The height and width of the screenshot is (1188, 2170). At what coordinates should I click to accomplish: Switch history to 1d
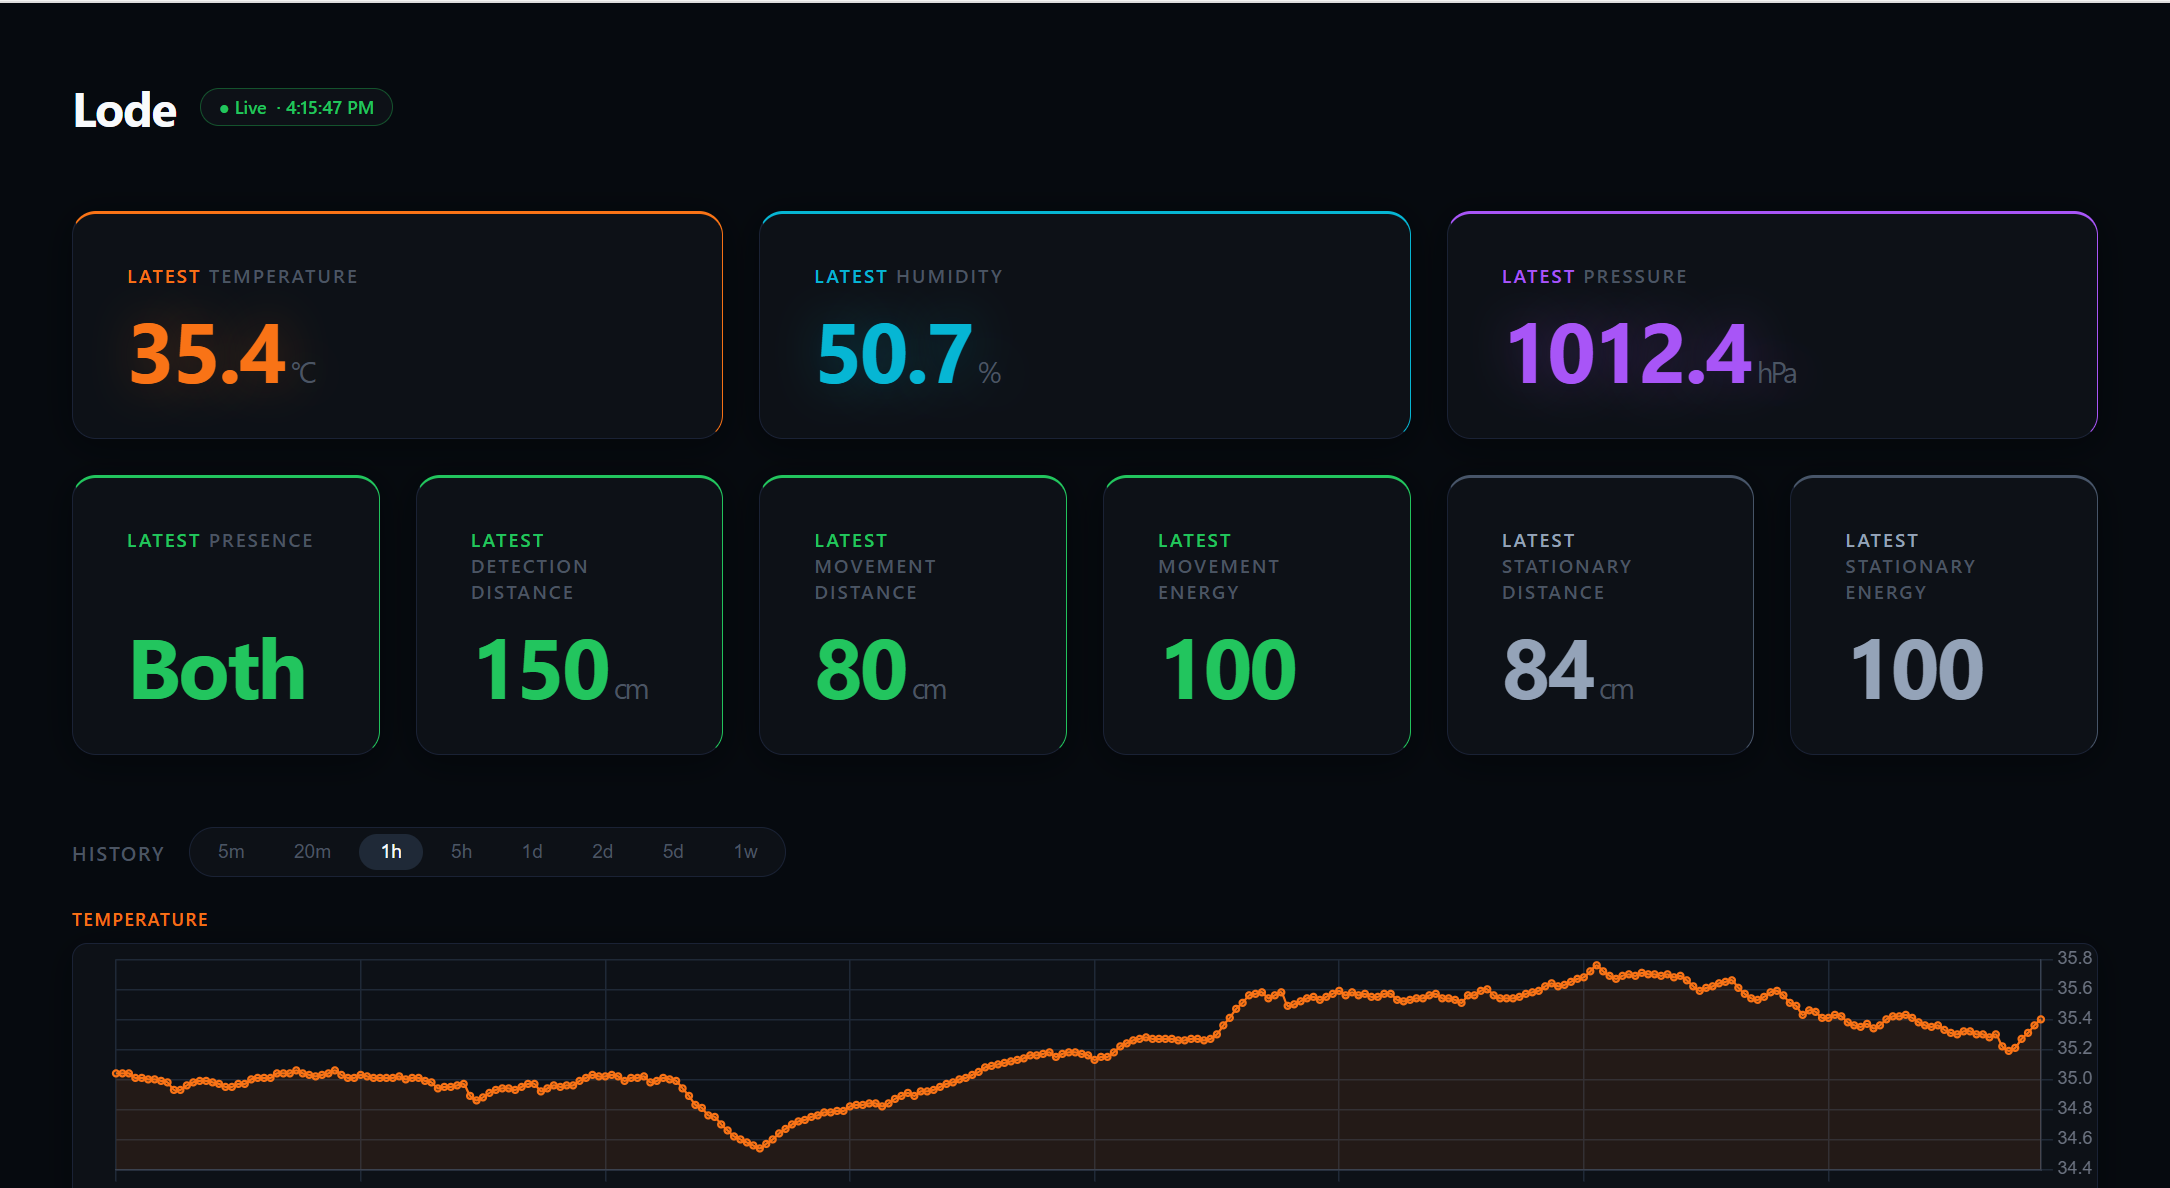pyautogui.click(x=532, y=852)
